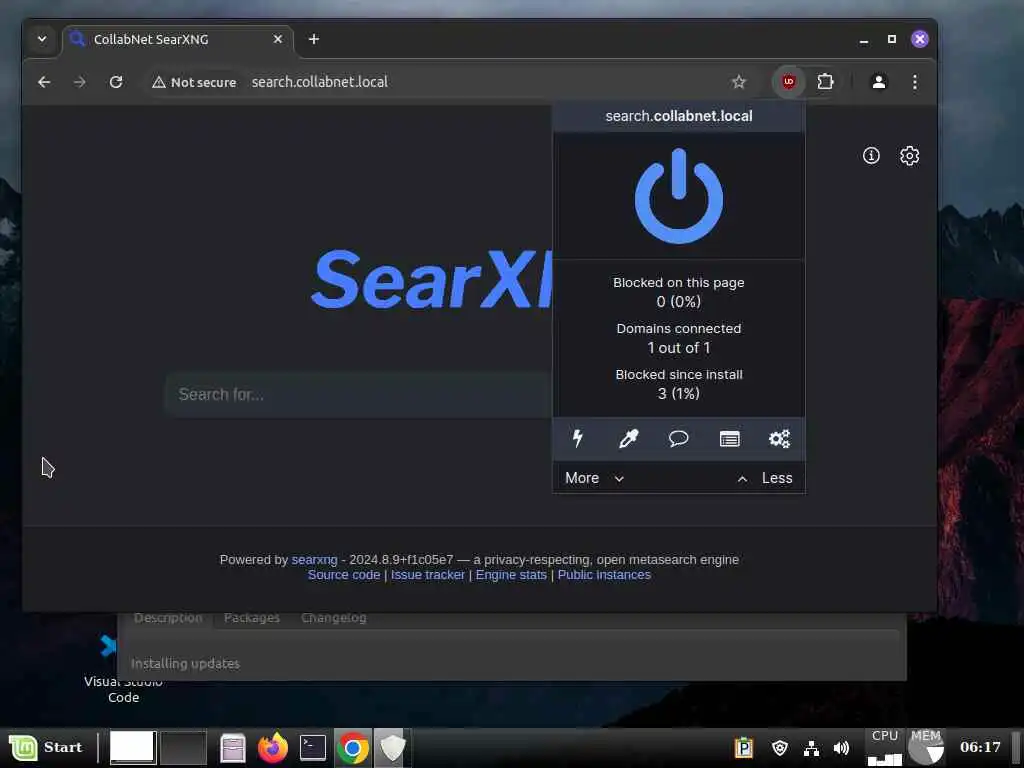Open uBlock zapper mode lightning icon

point(577,438)
